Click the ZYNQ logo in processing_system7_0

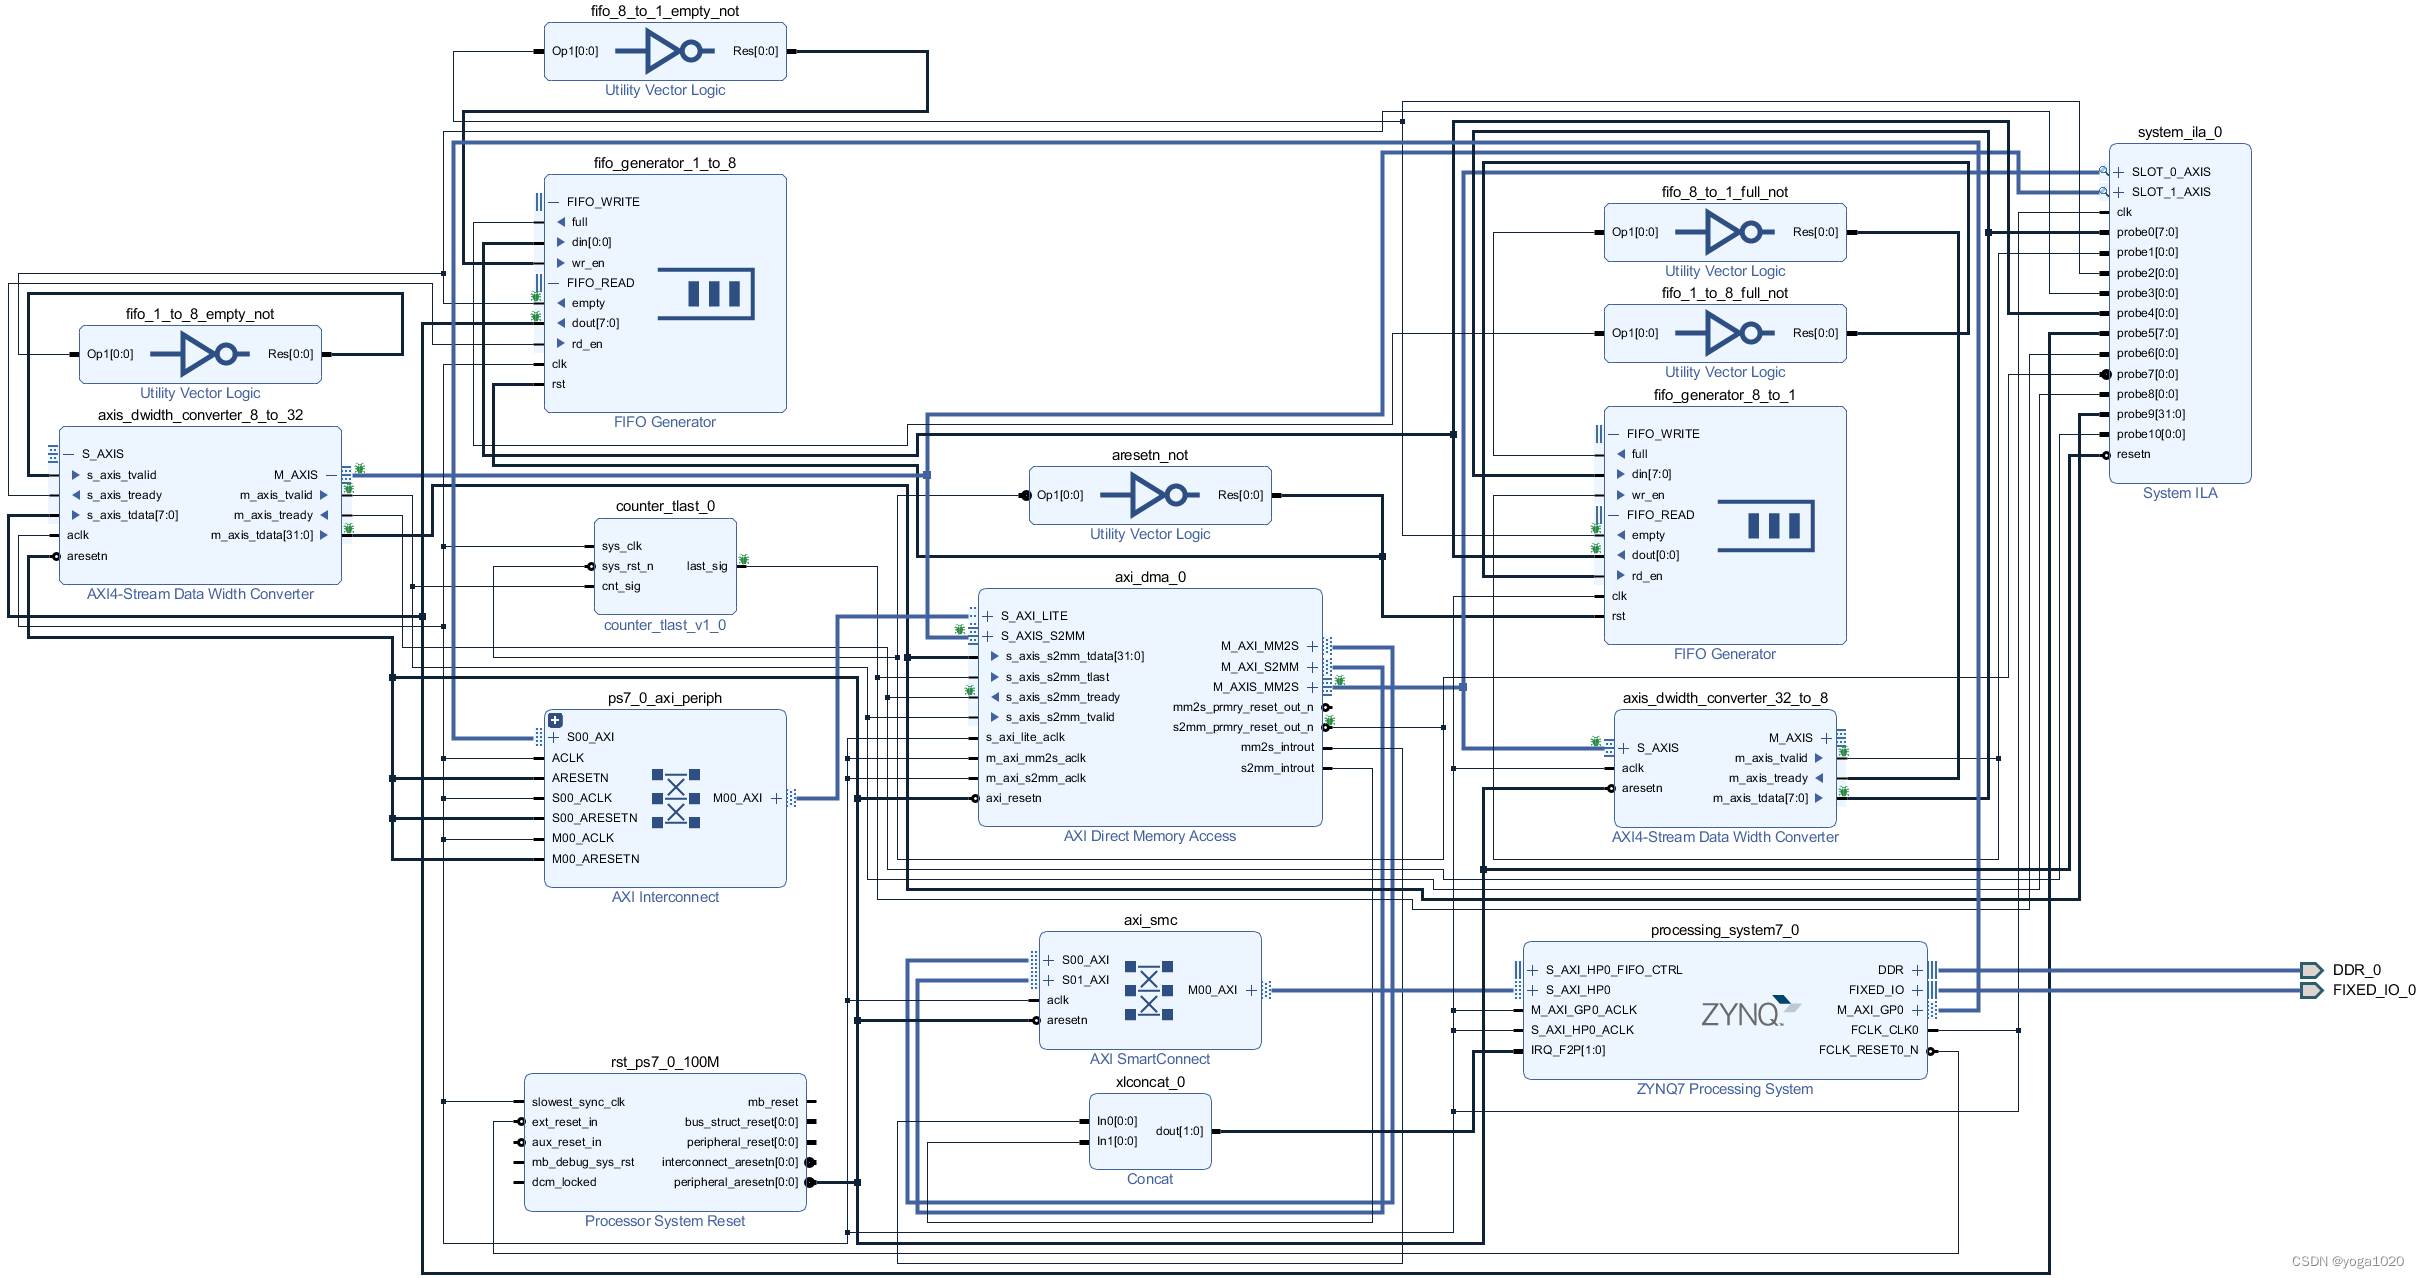pos(1748,1012)
